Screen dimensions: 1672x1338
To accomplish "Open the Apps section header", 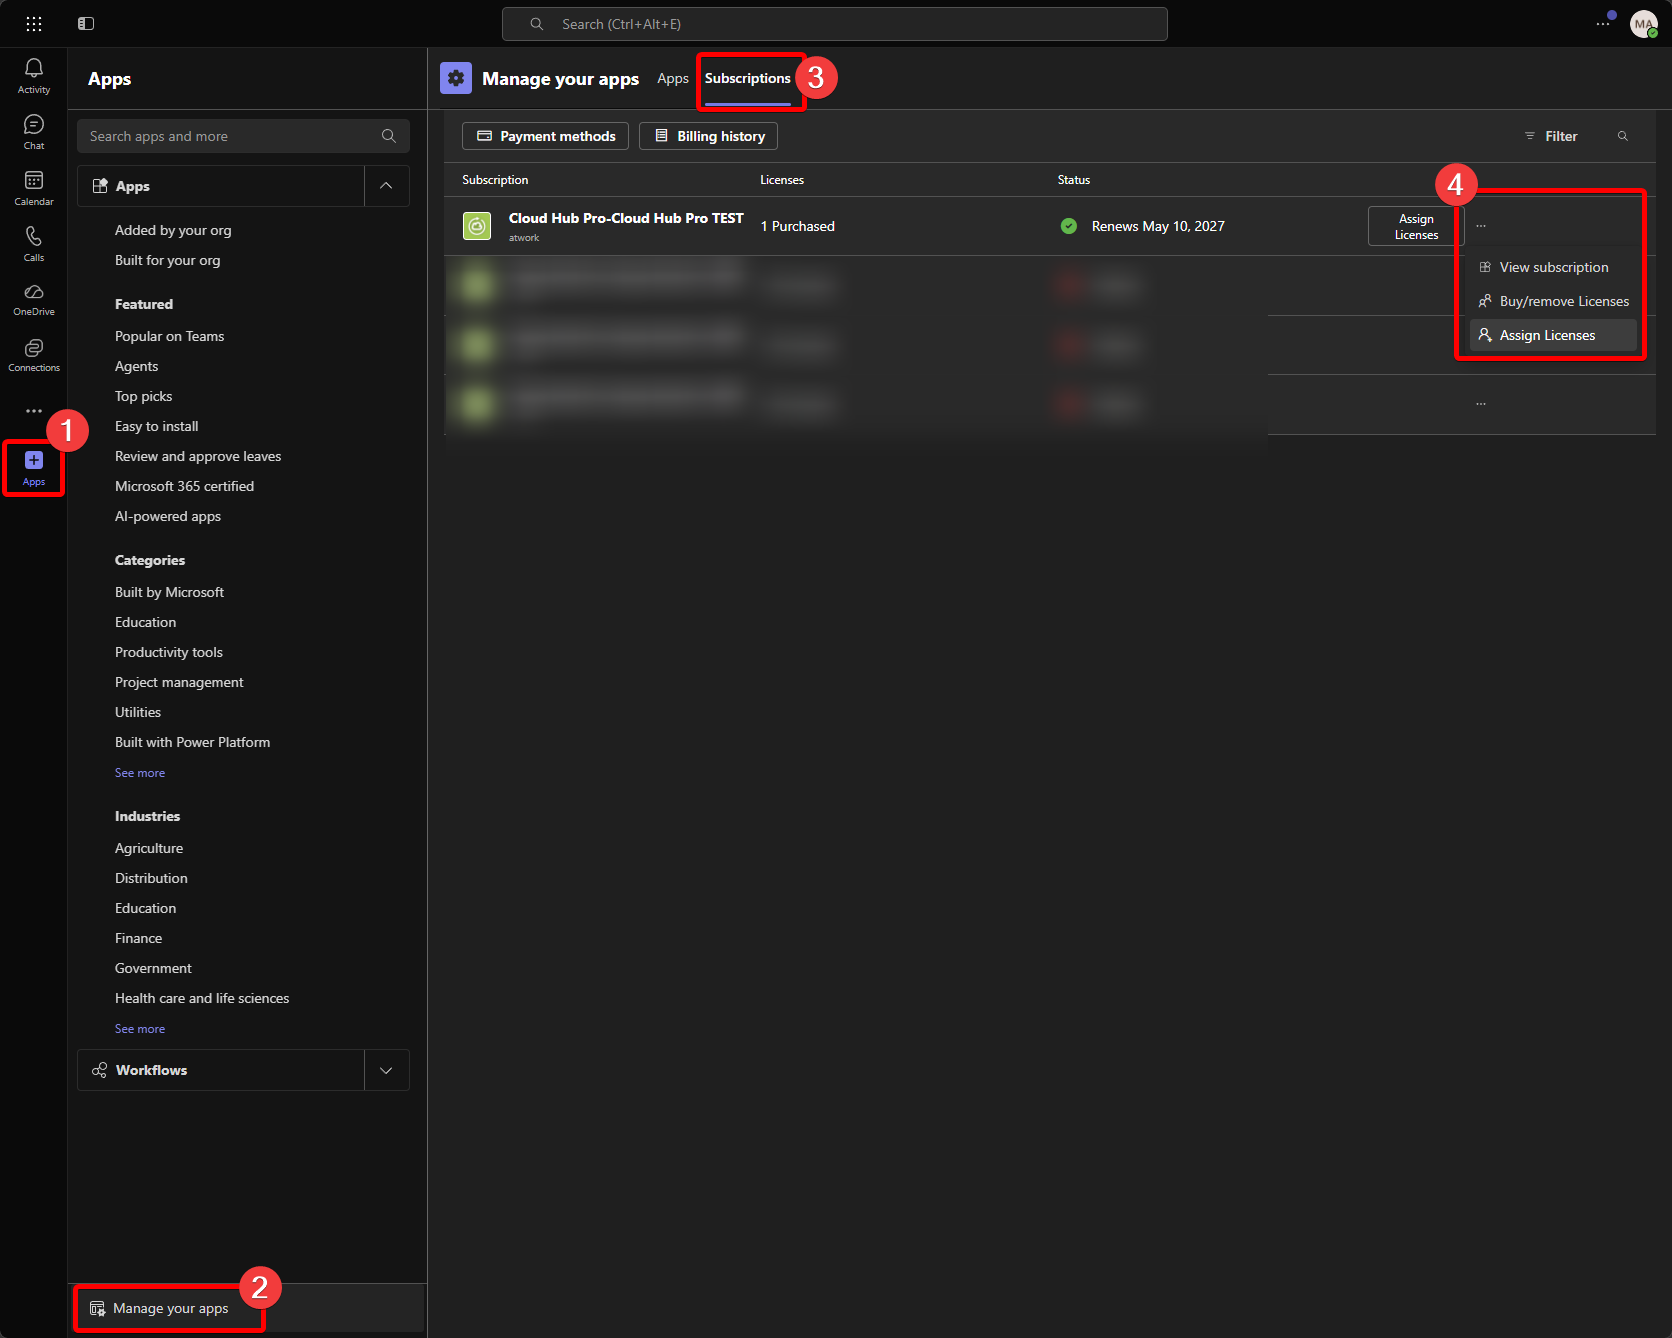I will coord(221,186).
